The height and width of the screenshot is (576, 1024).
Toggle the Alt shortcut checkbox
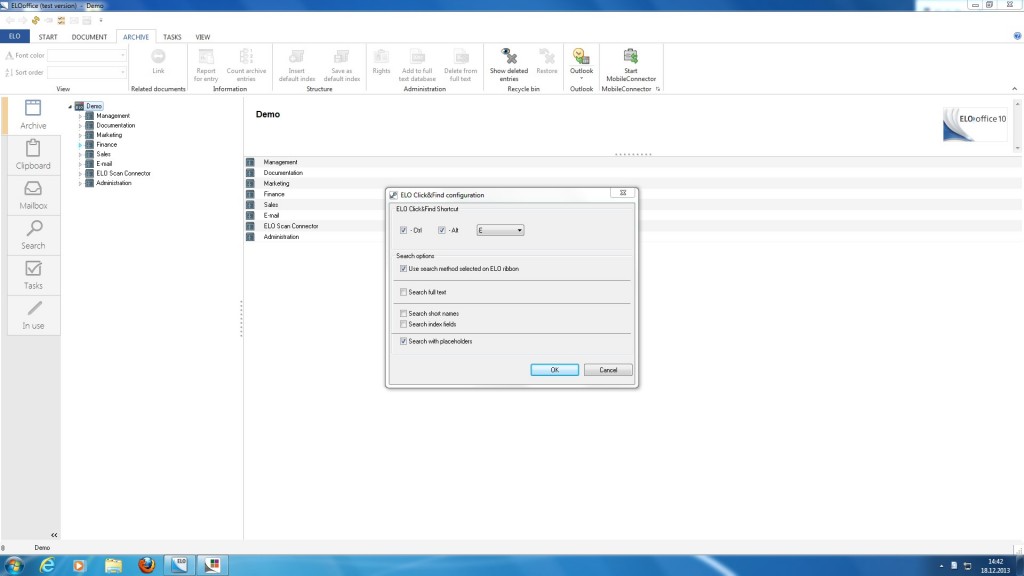coord(442,230)
